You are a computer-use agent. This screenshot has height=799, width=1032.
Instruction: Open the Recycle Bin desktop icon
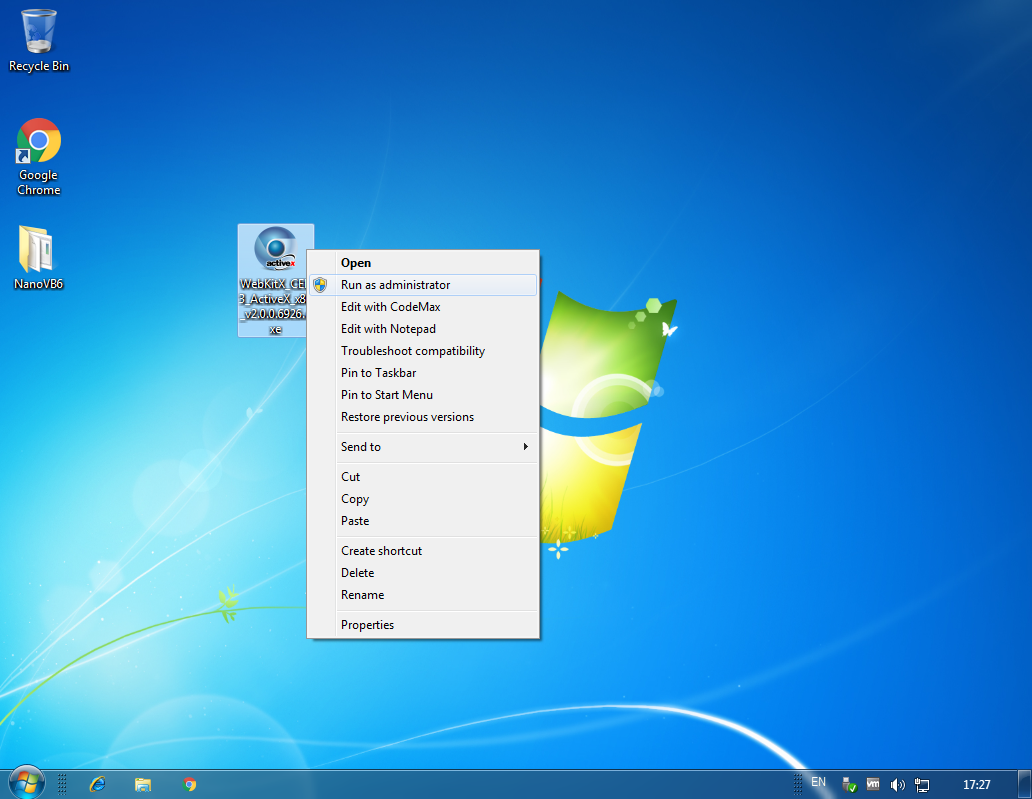39,39
